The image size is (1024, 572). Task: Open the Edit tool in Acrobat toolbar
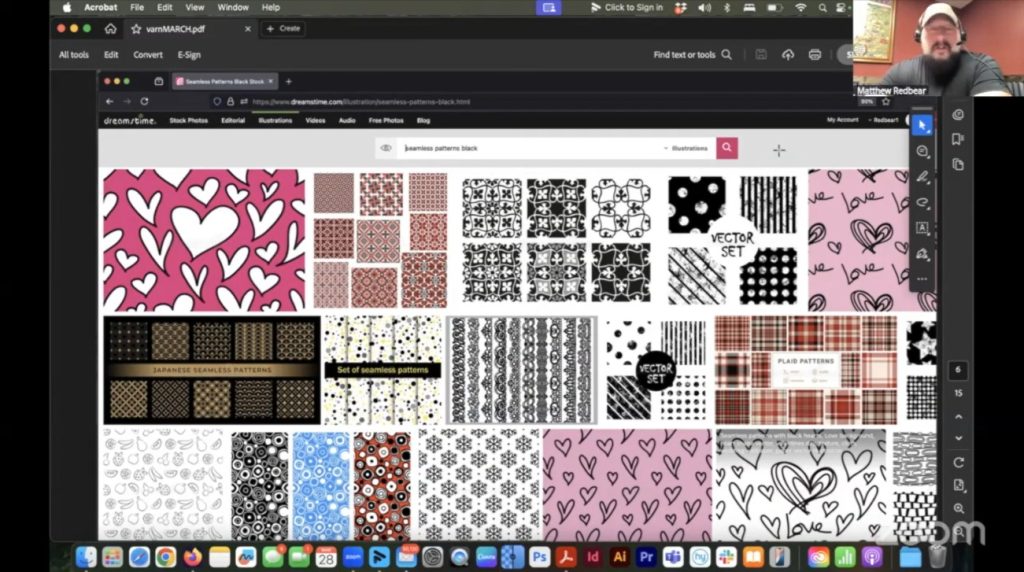[111, 55]
